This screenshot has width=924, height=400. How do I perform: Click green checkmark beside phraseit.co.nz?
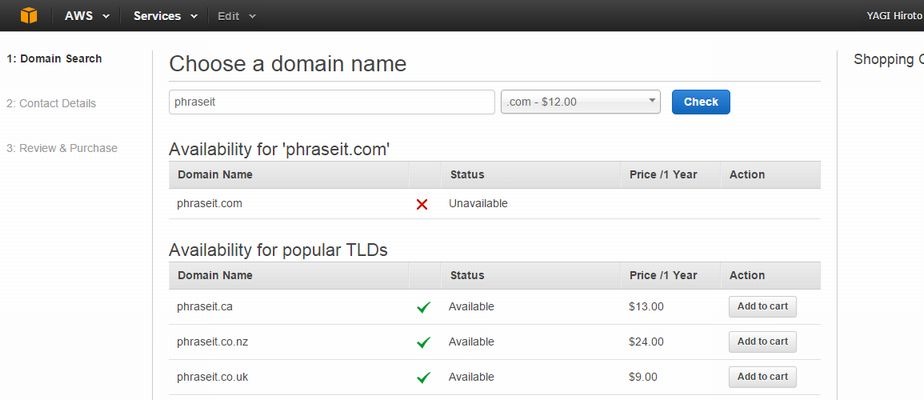423,342
